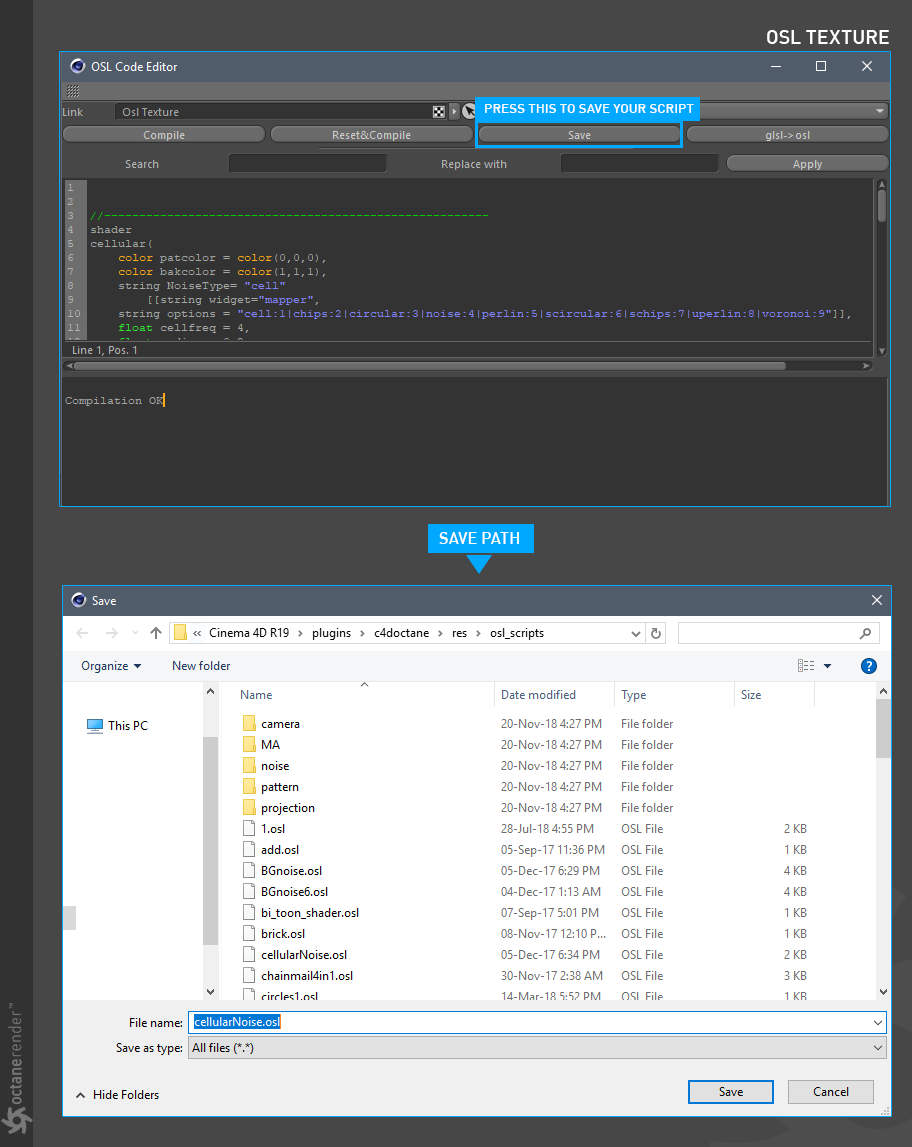Image resolution: width=912 pixels, height=1147 pixels.
Task: Go up one folder level
Action: (x=156, y=633)
